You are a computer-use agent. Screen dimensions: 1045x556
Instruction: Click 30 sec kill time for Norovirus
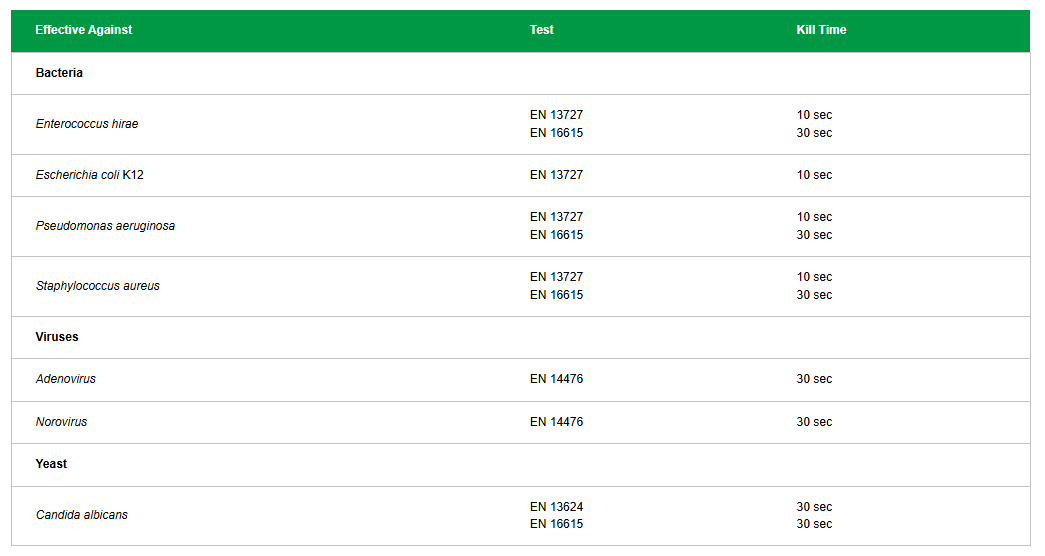[x=814, y=422]
